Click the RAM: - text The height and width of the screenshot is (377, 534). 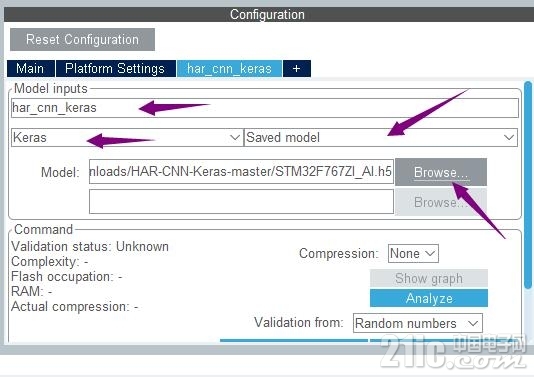[x=32, y=292]
